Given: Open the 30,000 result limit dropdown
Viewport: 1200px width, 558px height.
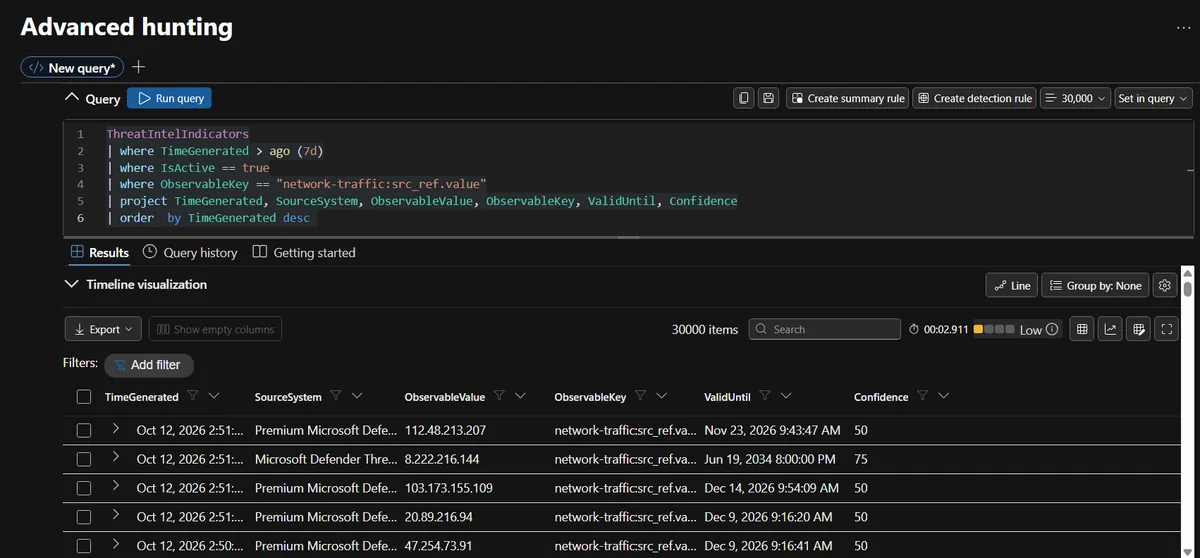Looking at the screenshot, I should click(x=1076, y=98).
